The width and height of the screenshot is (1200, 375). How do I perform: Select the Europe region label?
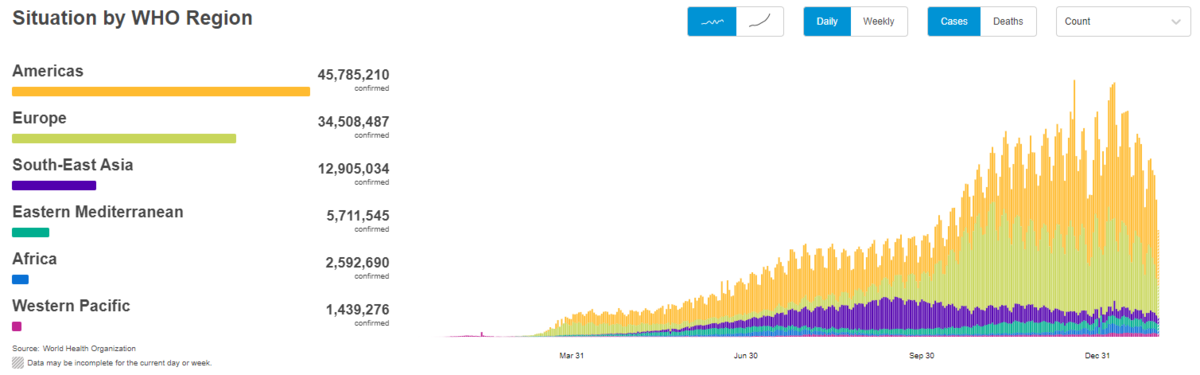pos(39,118)
